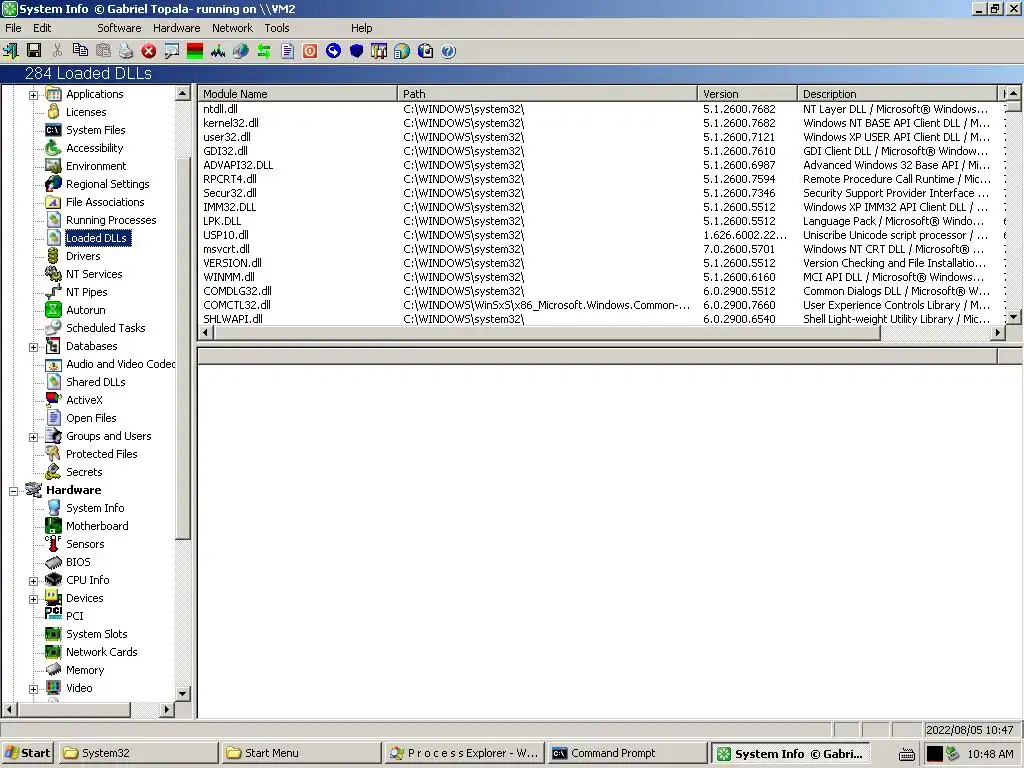Expand the Video tree node
The image size is (1024, 768).
[33, 689]
